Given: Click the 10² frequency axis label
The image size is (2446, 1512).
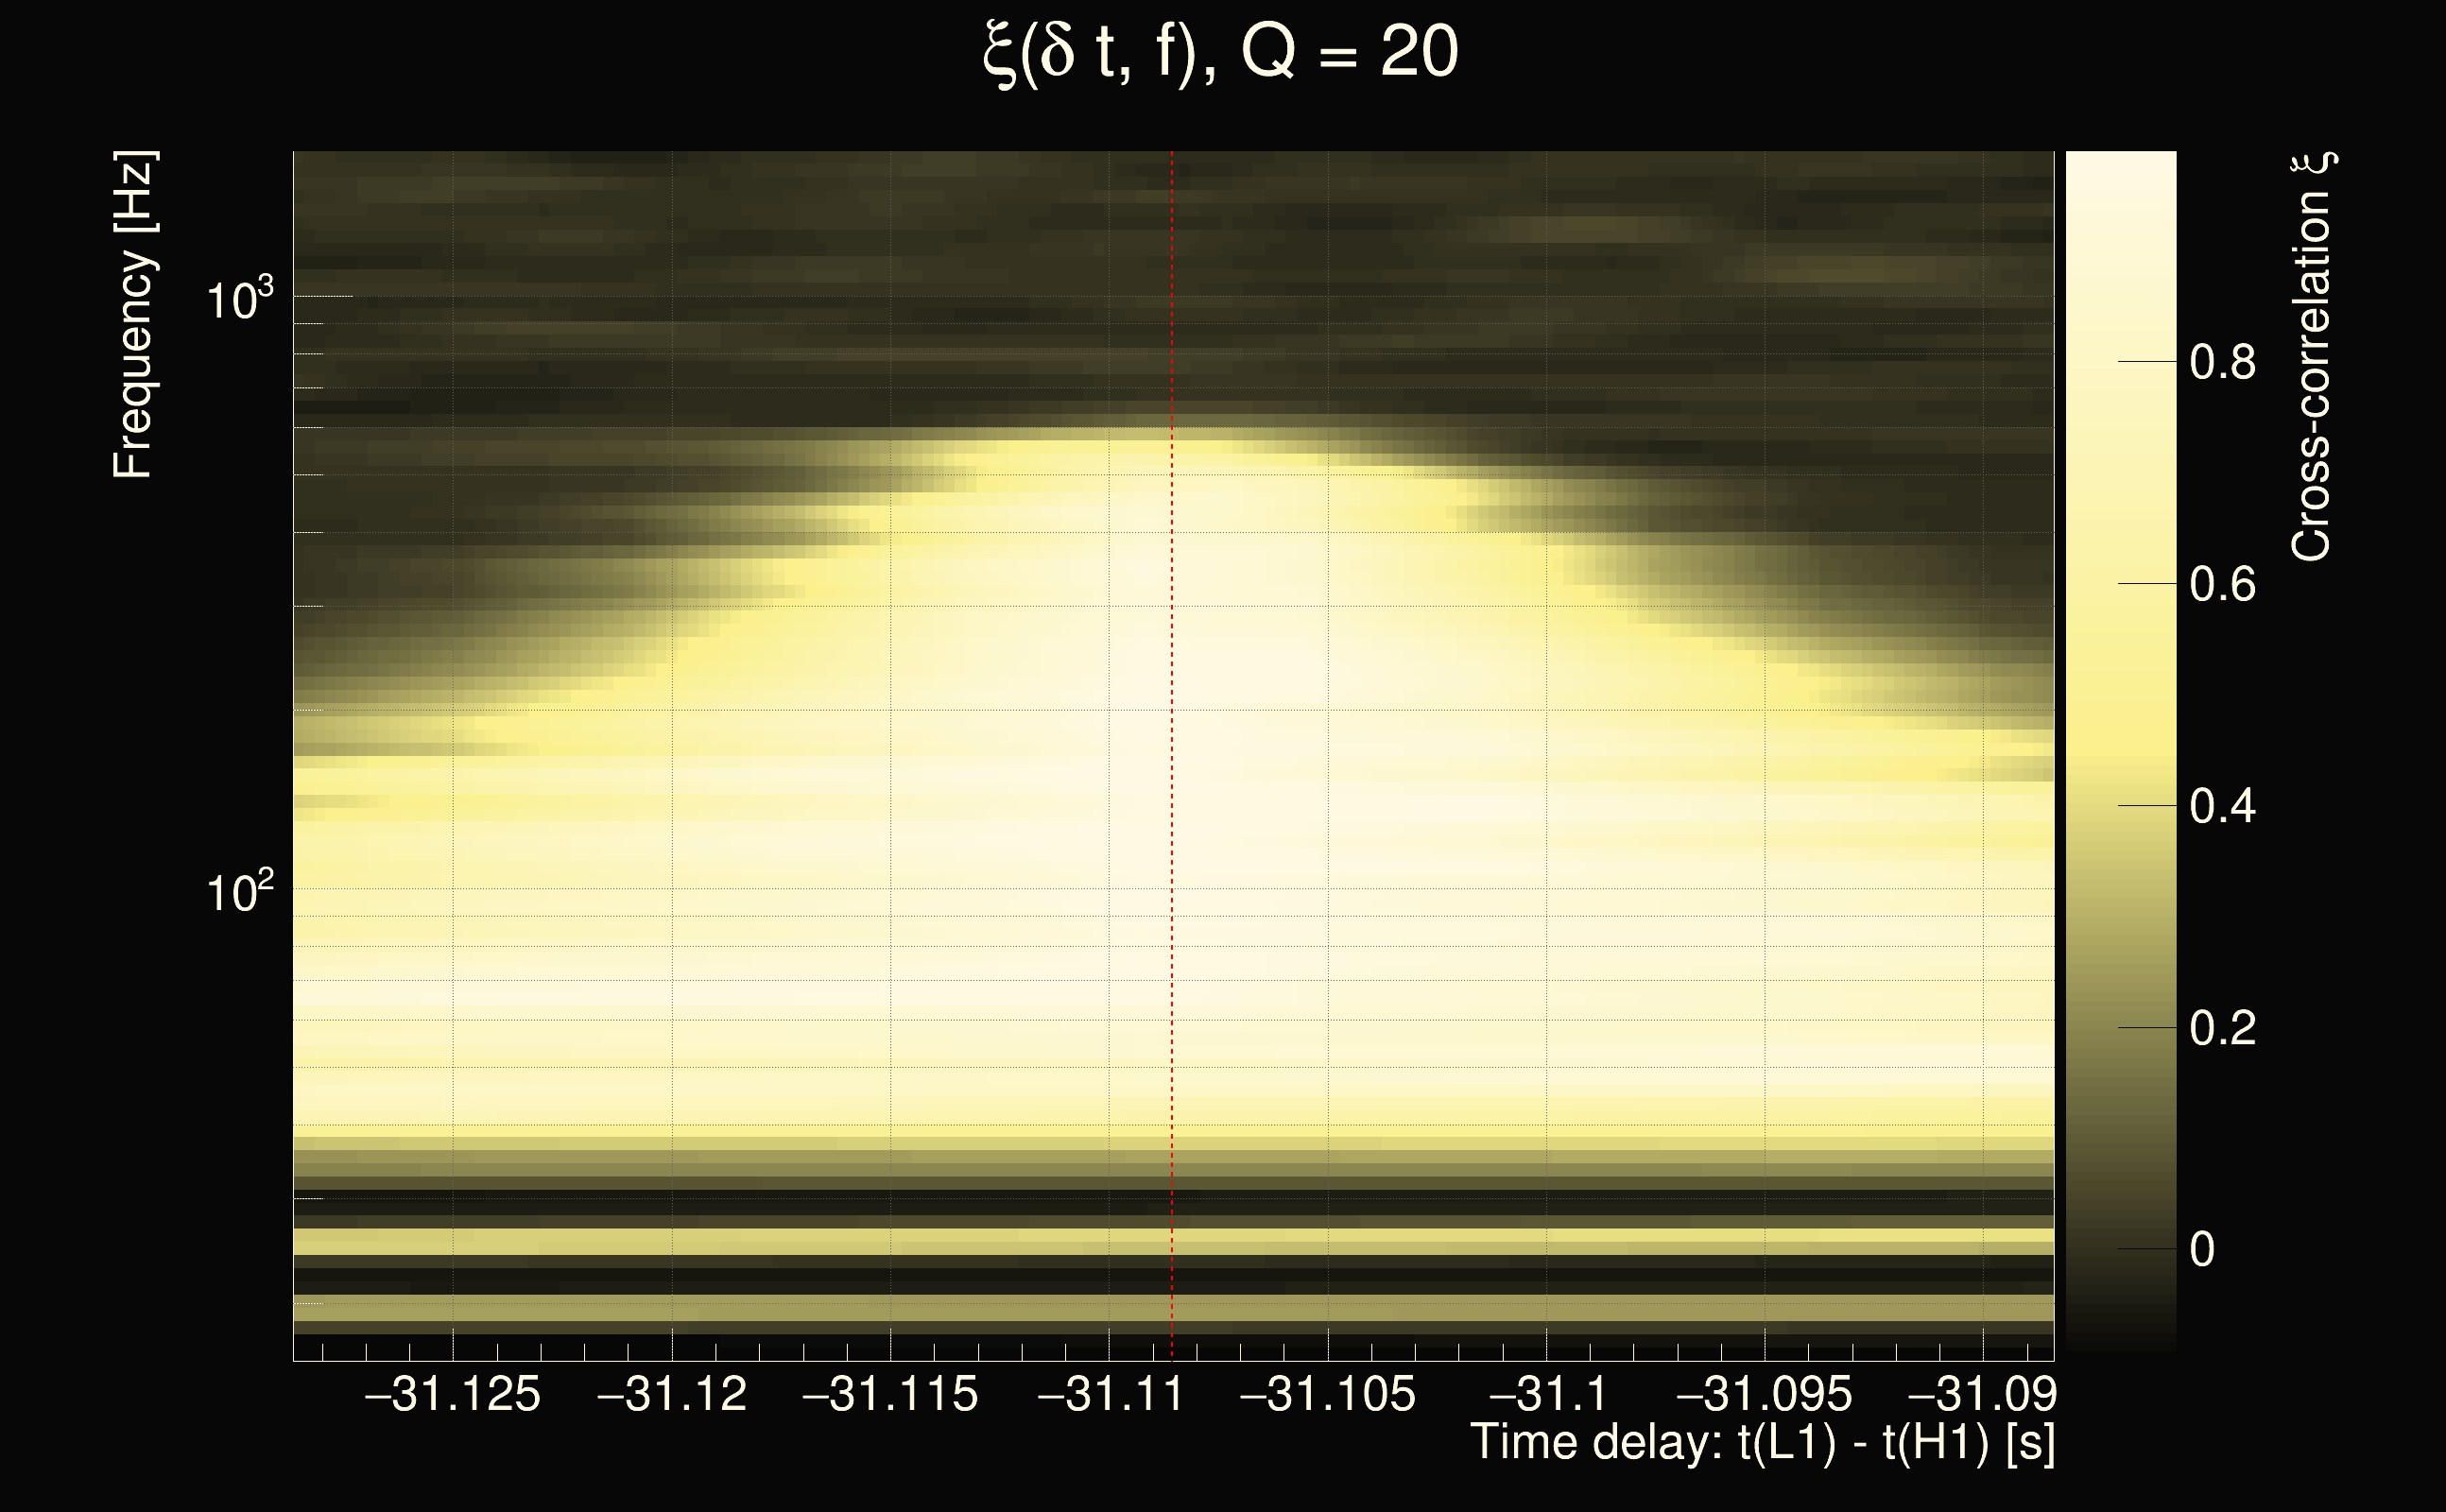Looking at the screenshot, I should (239, 890).
